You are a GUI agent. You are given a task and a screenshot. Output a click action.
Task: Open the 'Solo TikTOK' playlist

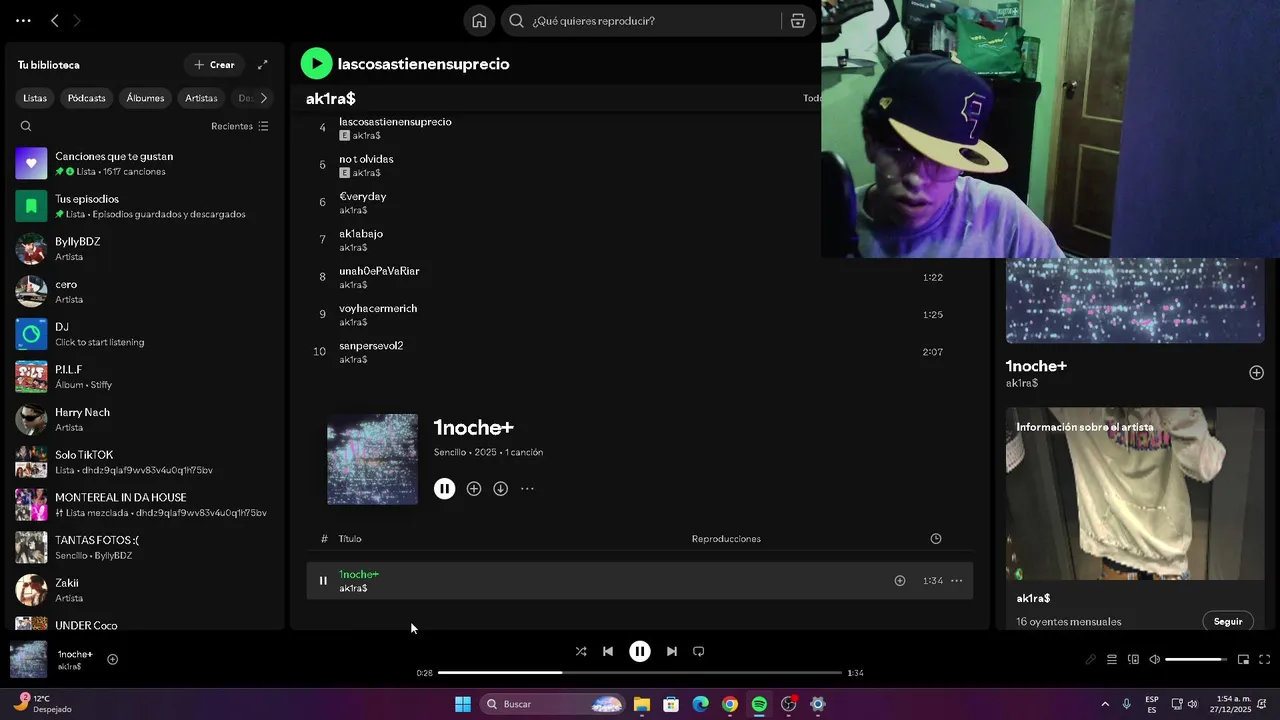tap(144, 462)
